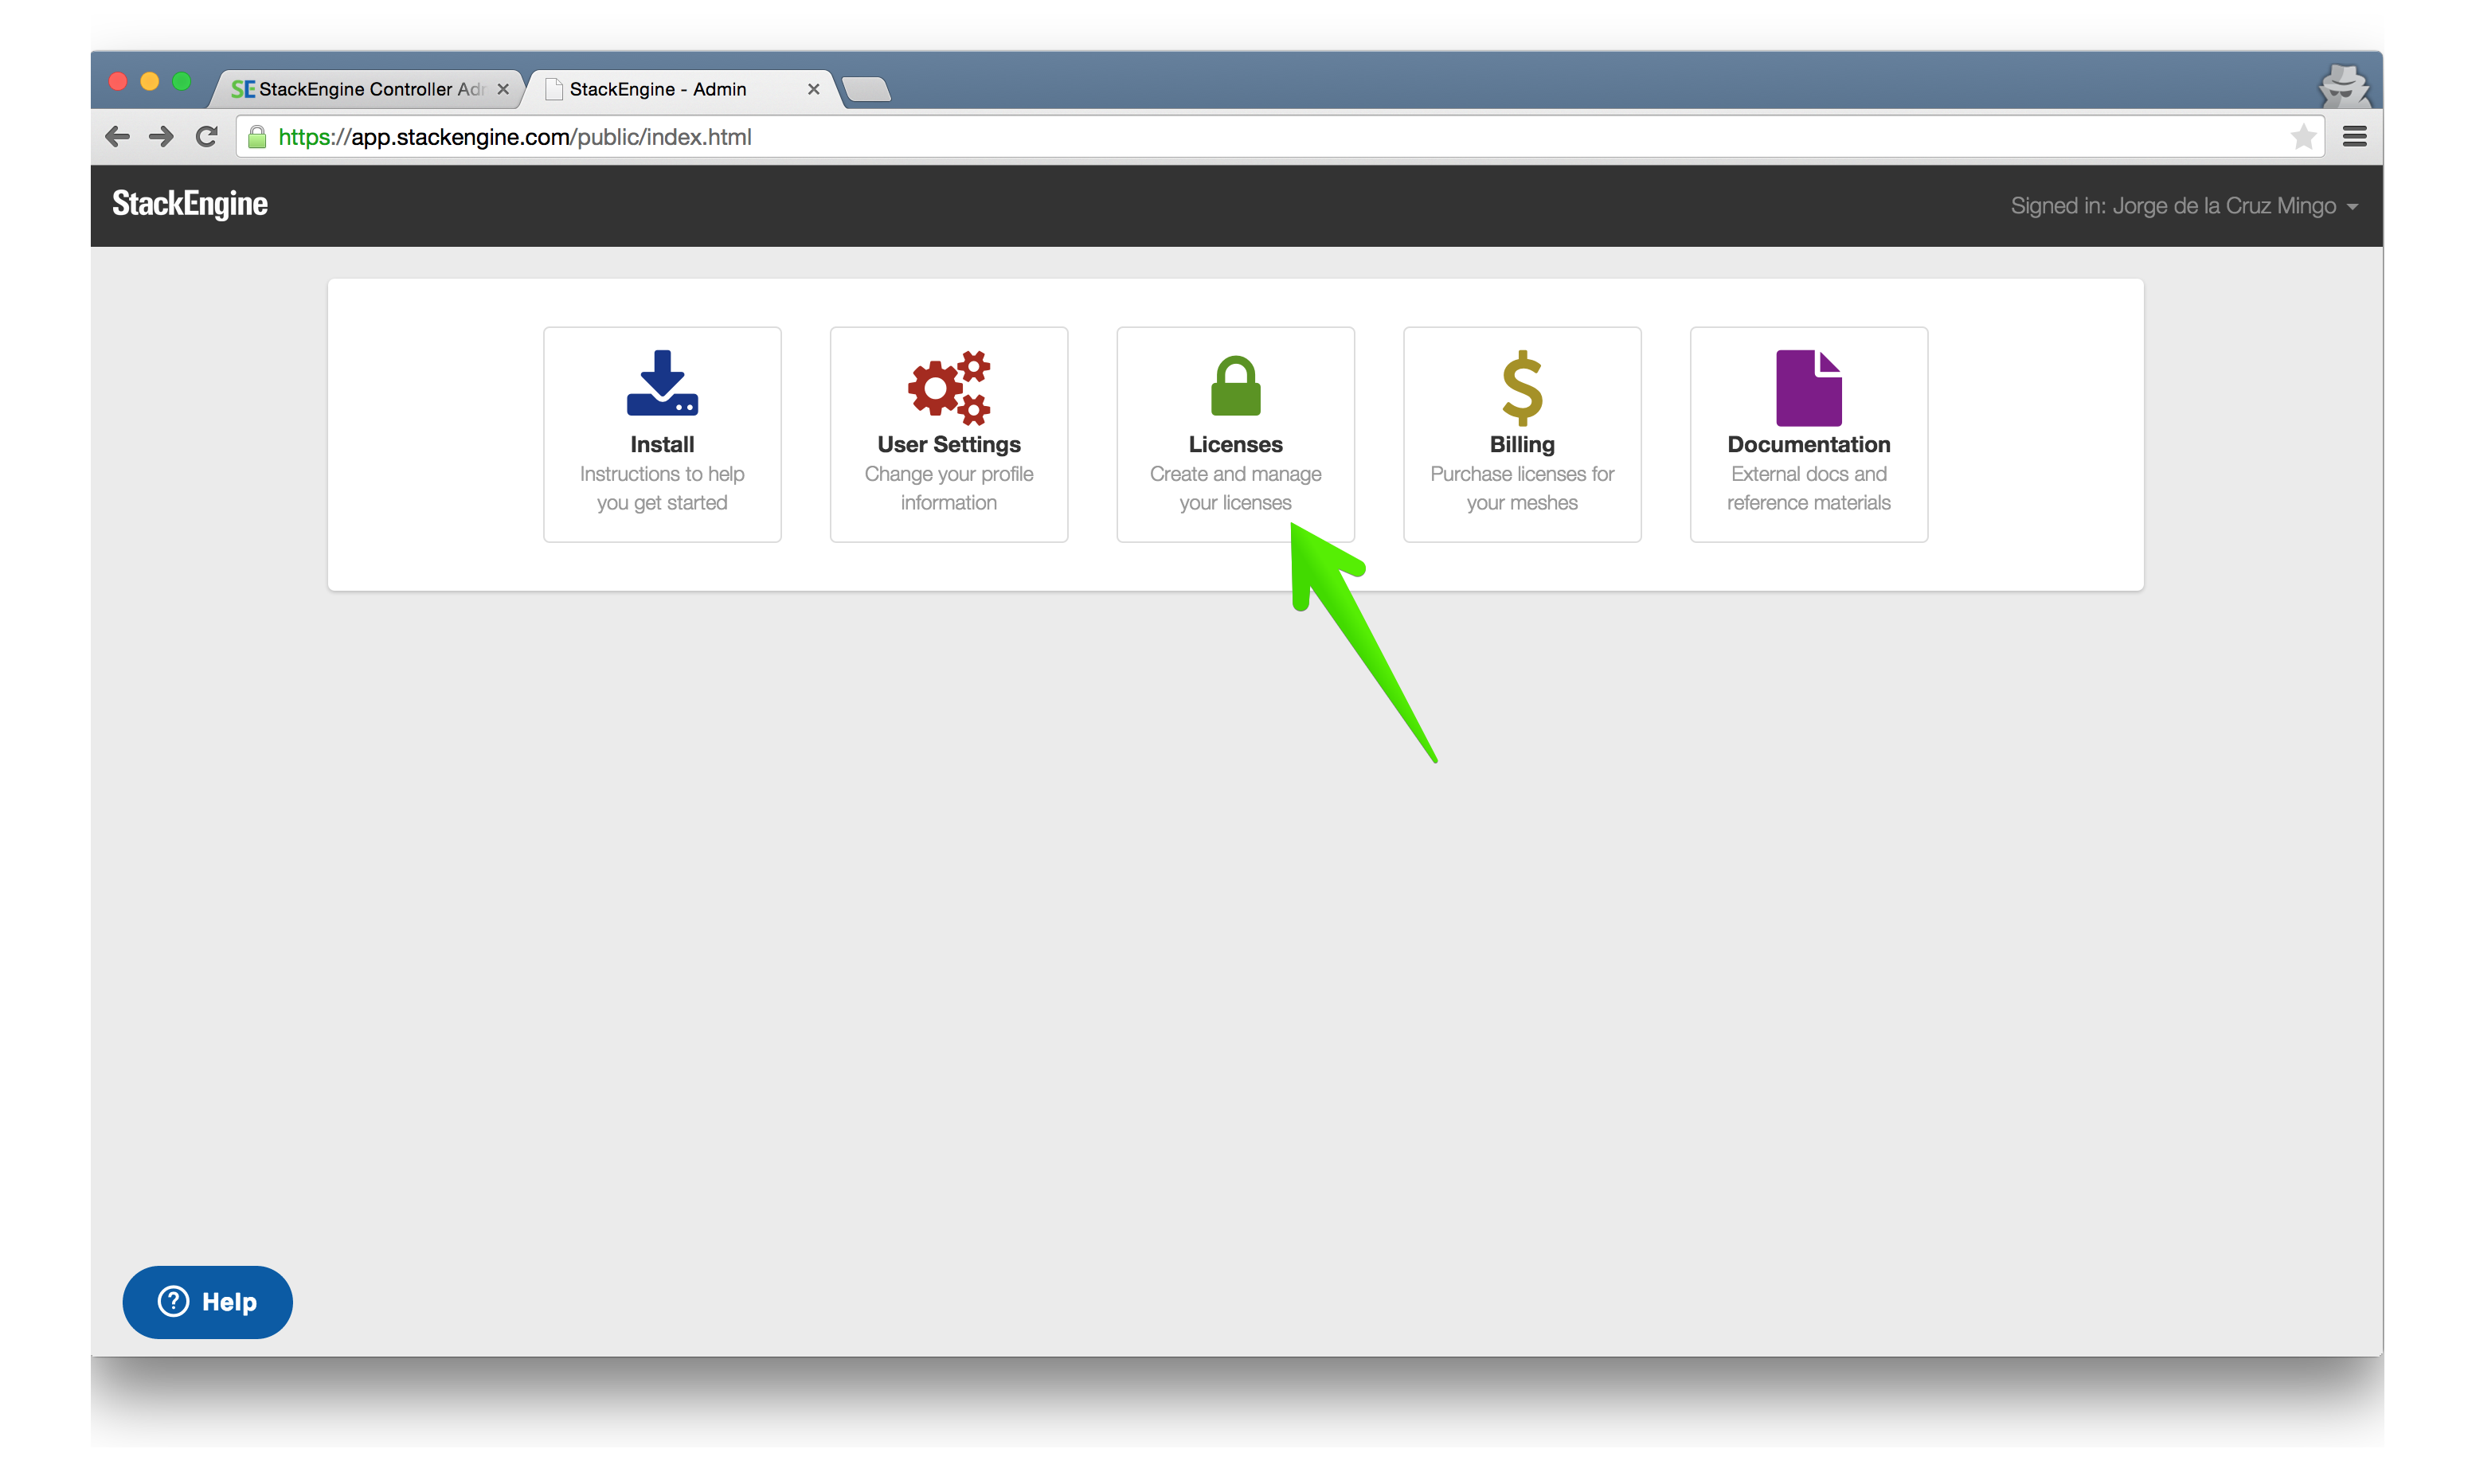Open the Licenses card title
The height and width of the screenshot is (1484, 2472).
[x=1235, y=444]
